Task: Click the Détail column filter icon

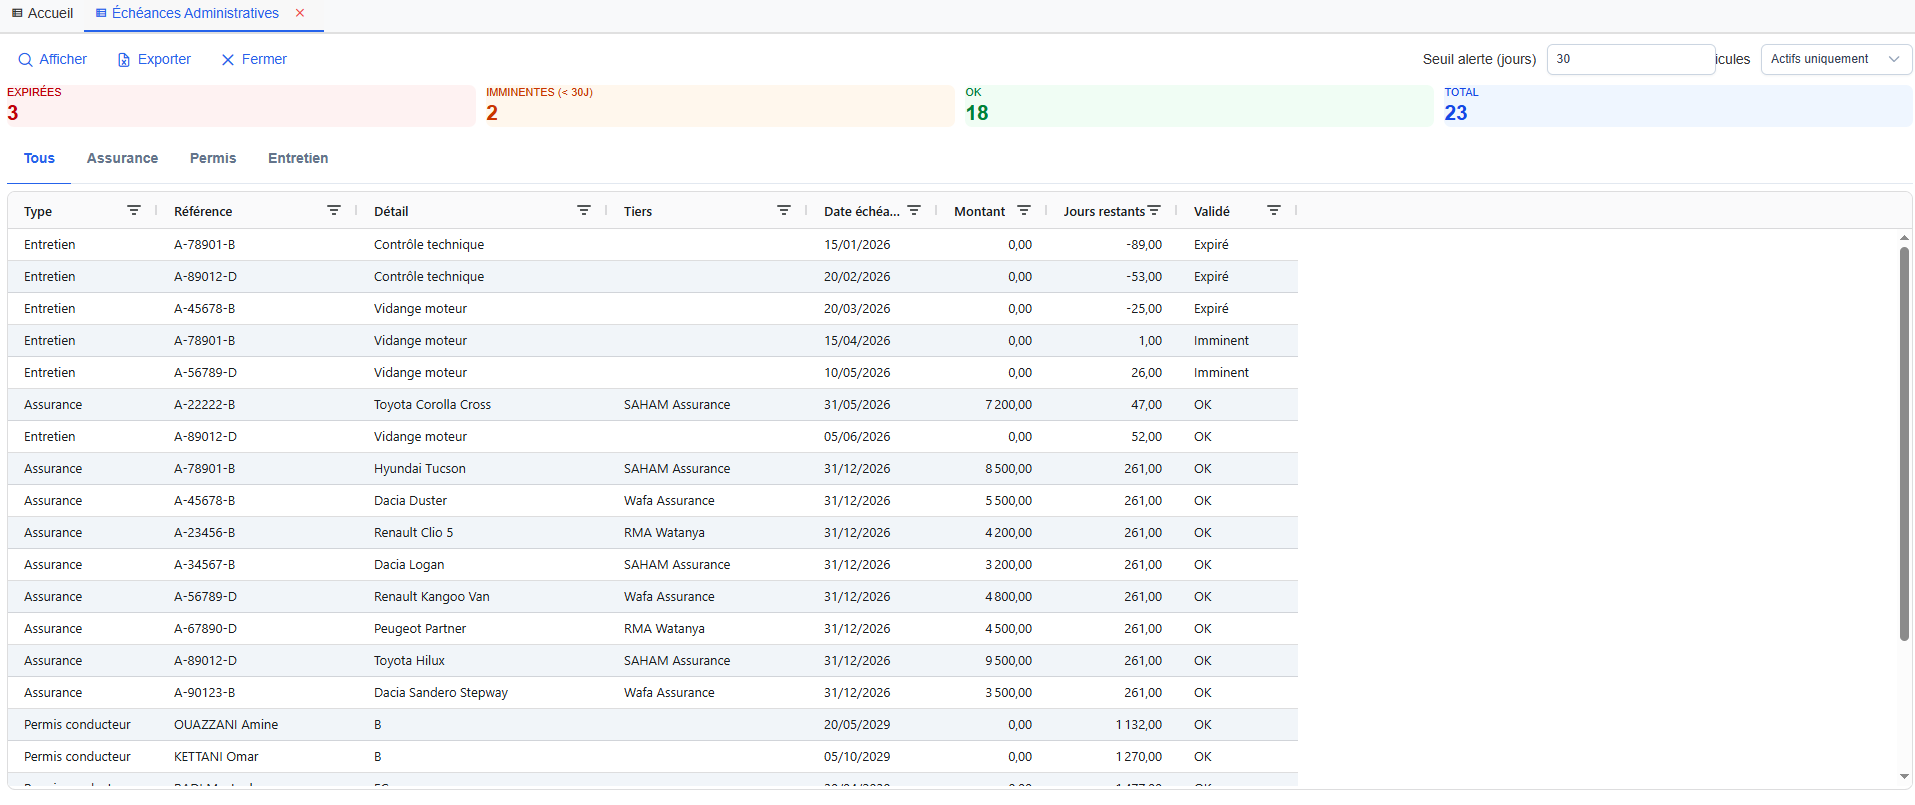Action: click(x=584, y=210)
